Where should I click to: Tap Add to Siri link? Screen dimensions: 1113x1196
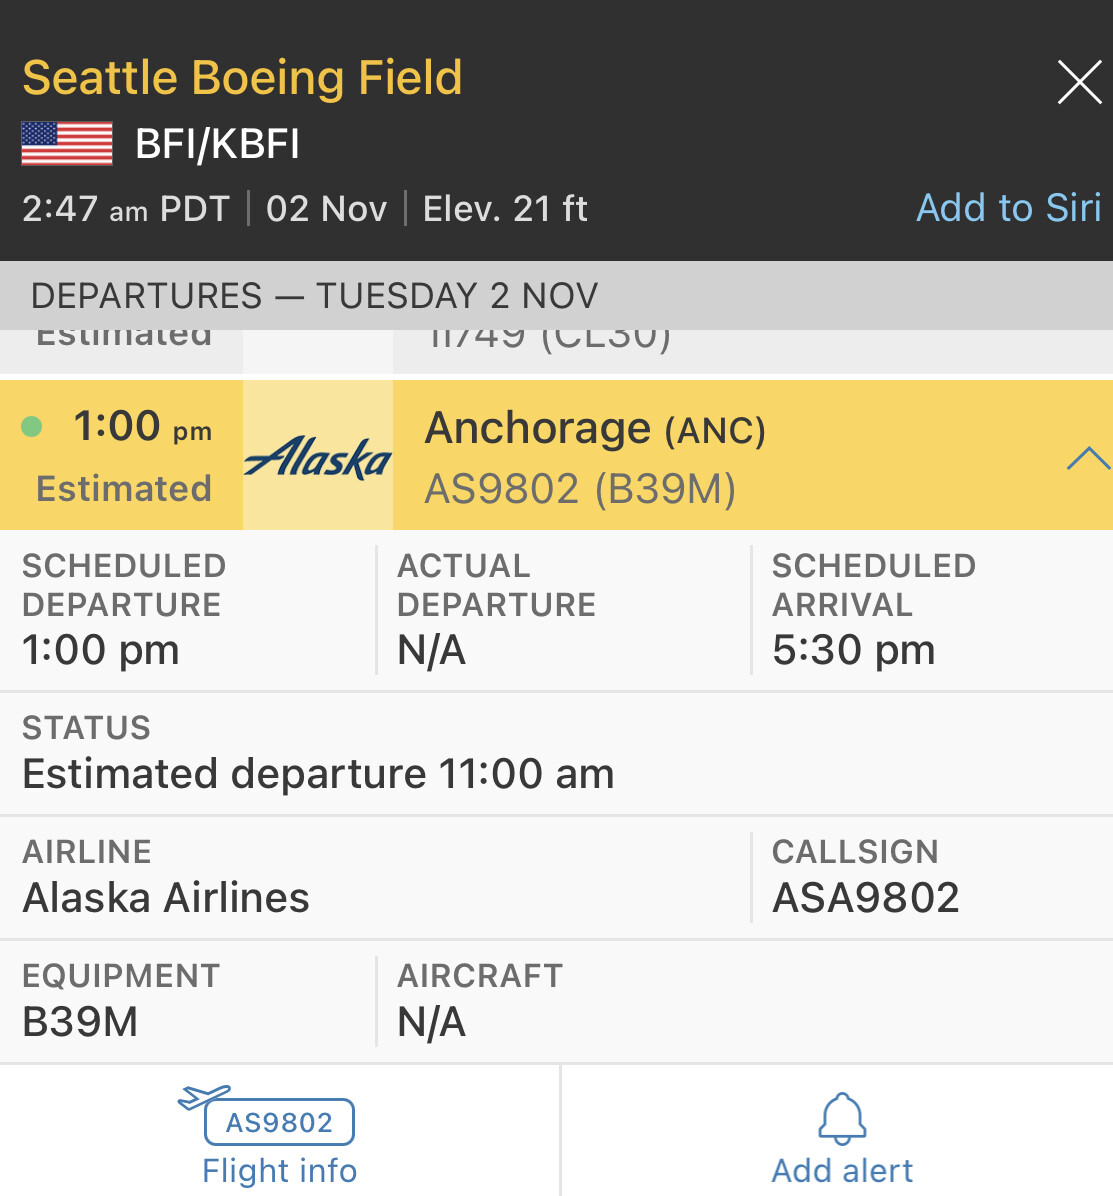pos(1008,208)
